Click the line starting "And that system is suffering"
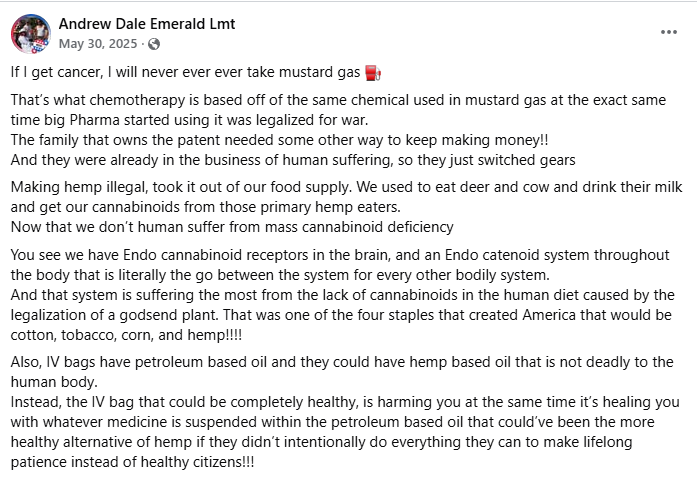 (x=340, y=294)
